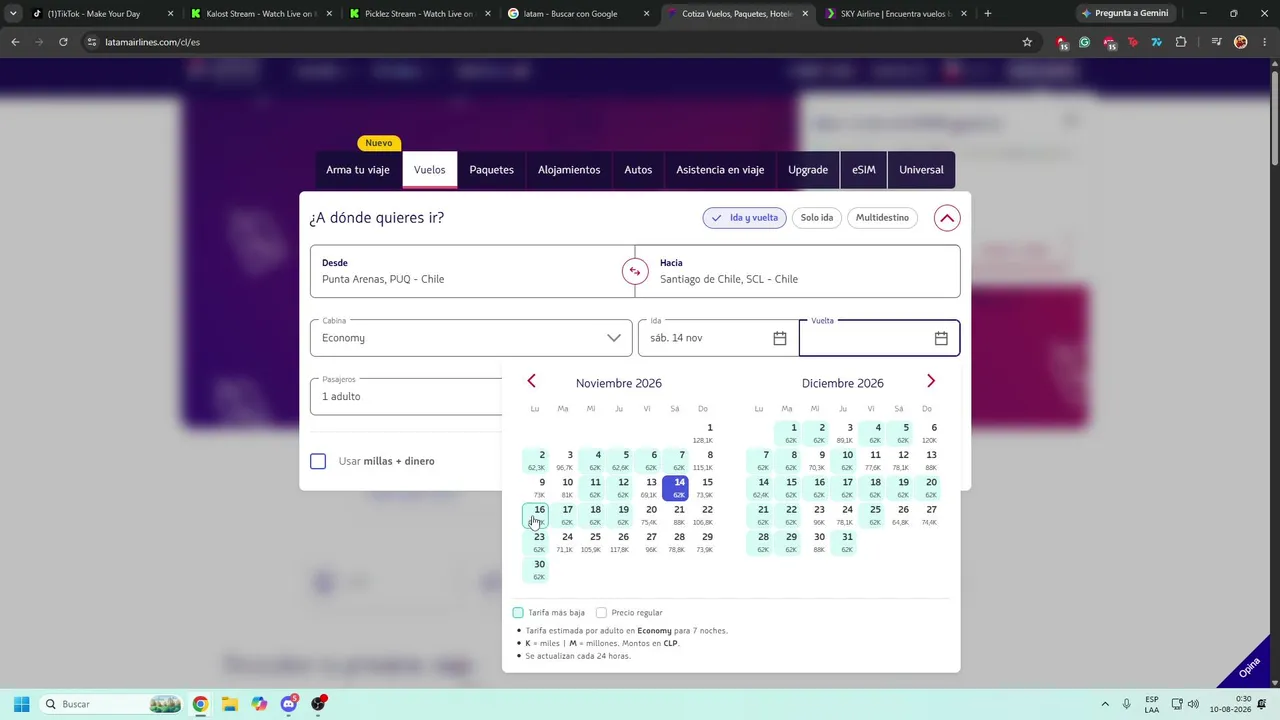Click the Opina feedback corner button

(x=1248, y=667)
